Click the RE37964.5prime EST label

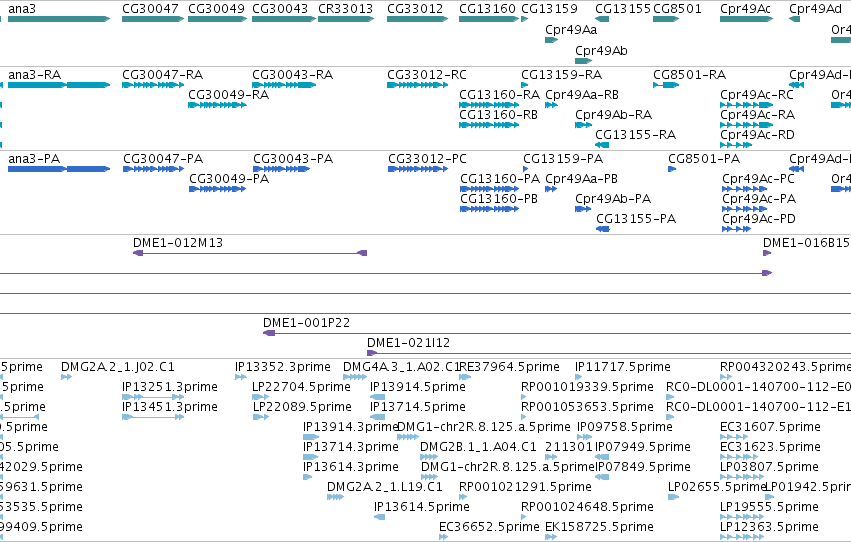tap(509, 367)
